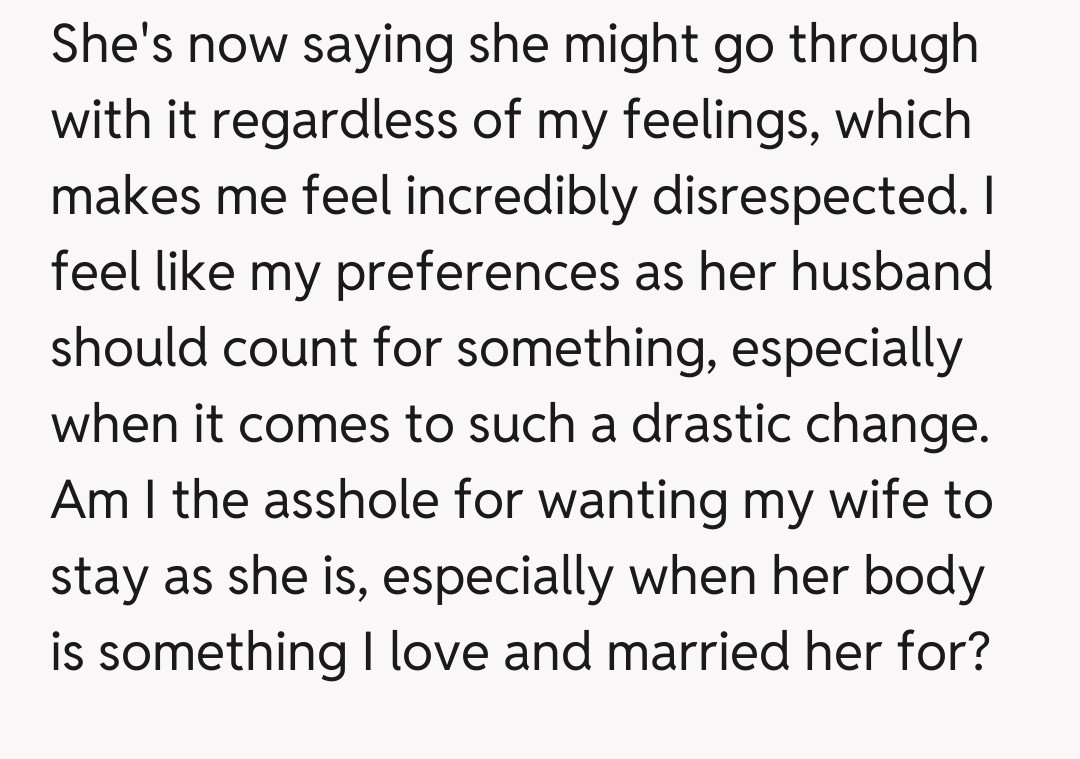Click the word "through" on the first line
This screenshot has height=759, width=1080.
pos(884,46)
